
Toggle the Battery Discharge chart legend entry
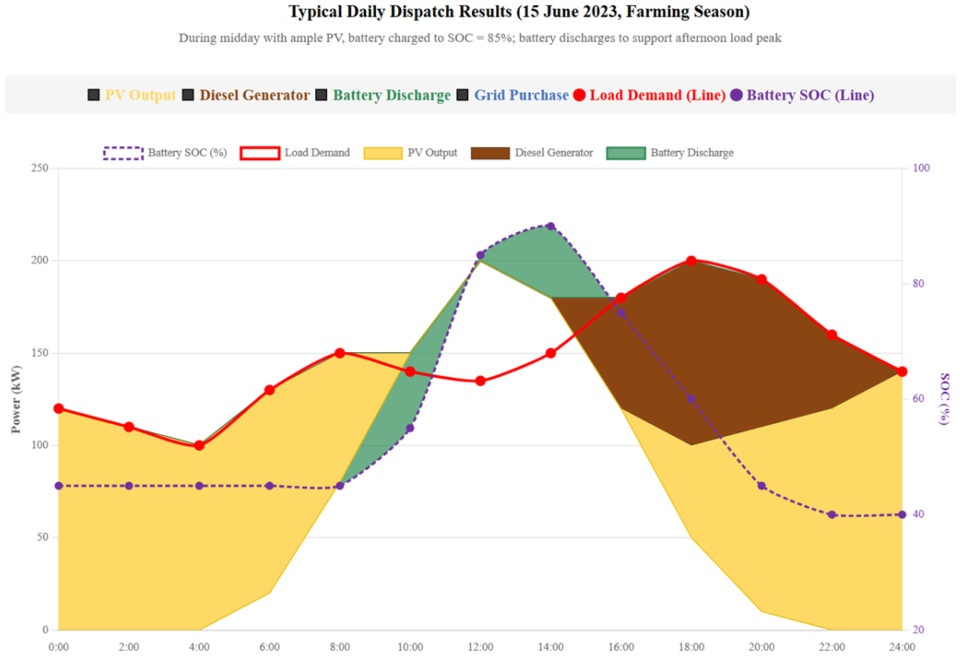pos(670,152)
